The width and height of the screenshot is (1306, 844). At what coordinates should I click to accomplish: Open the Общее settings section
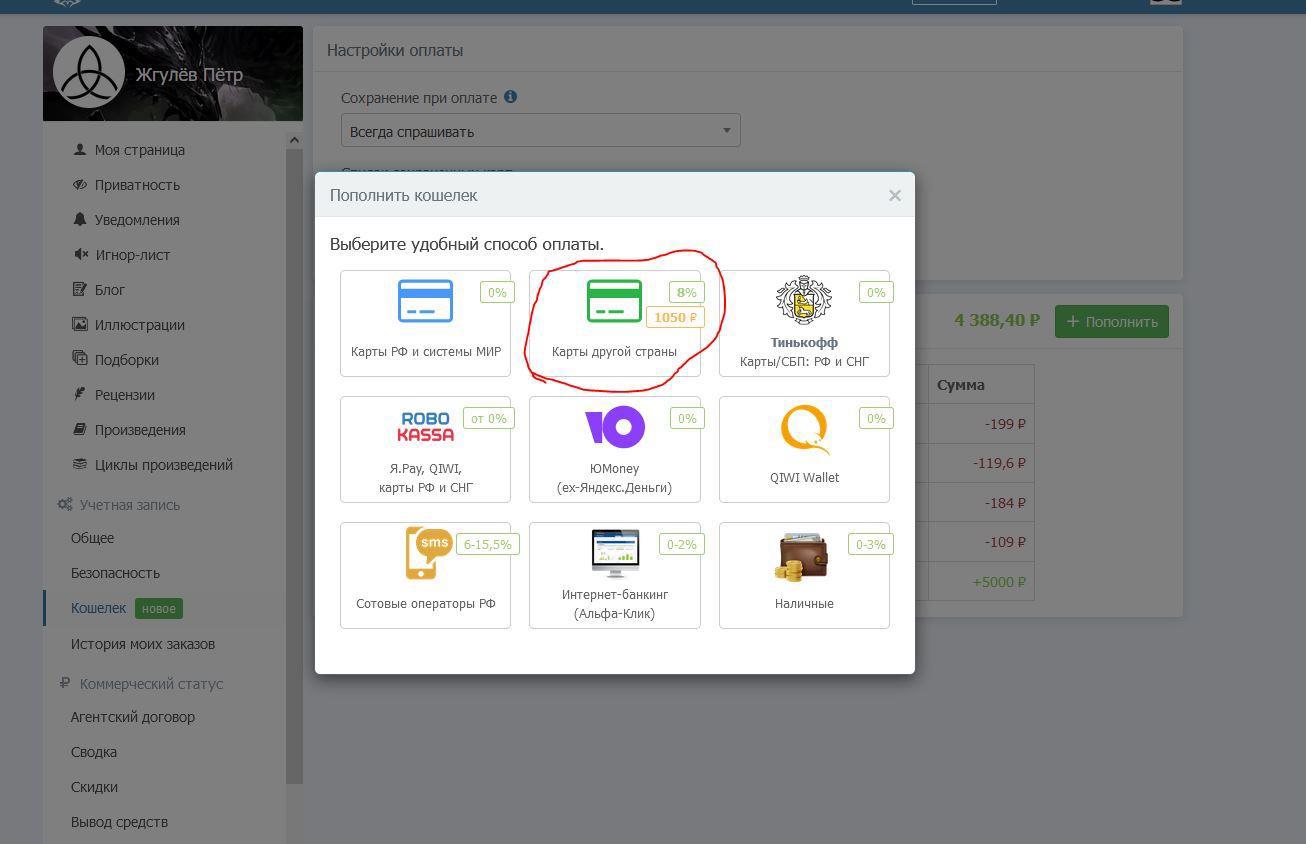click(92, 538)
